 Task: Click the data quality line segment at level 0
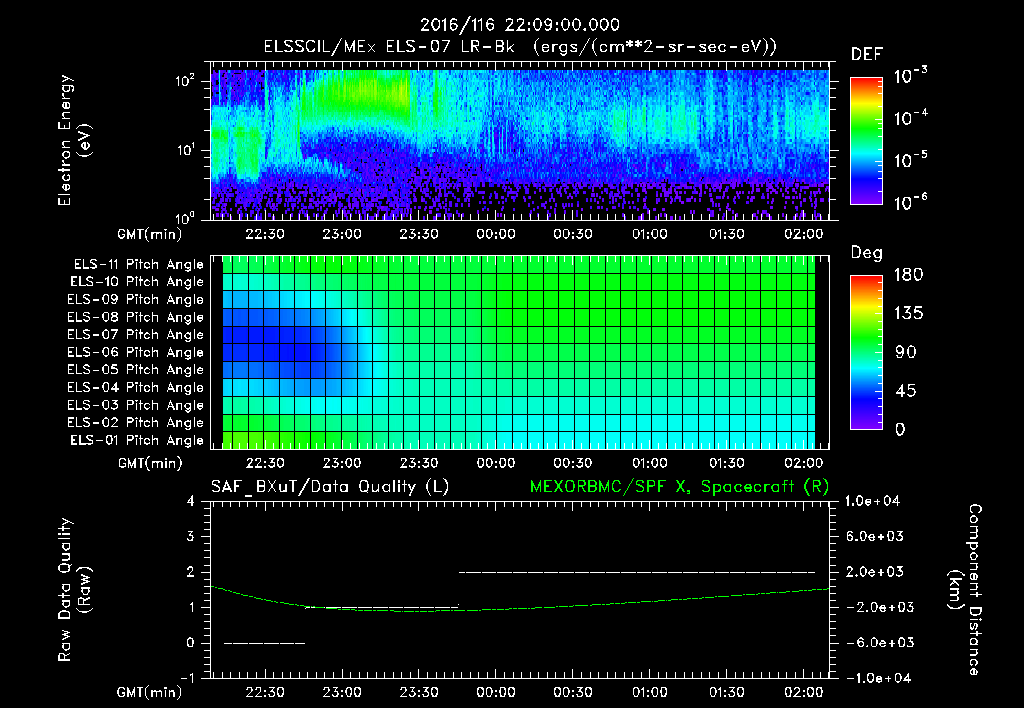click(x=264, y=643)
